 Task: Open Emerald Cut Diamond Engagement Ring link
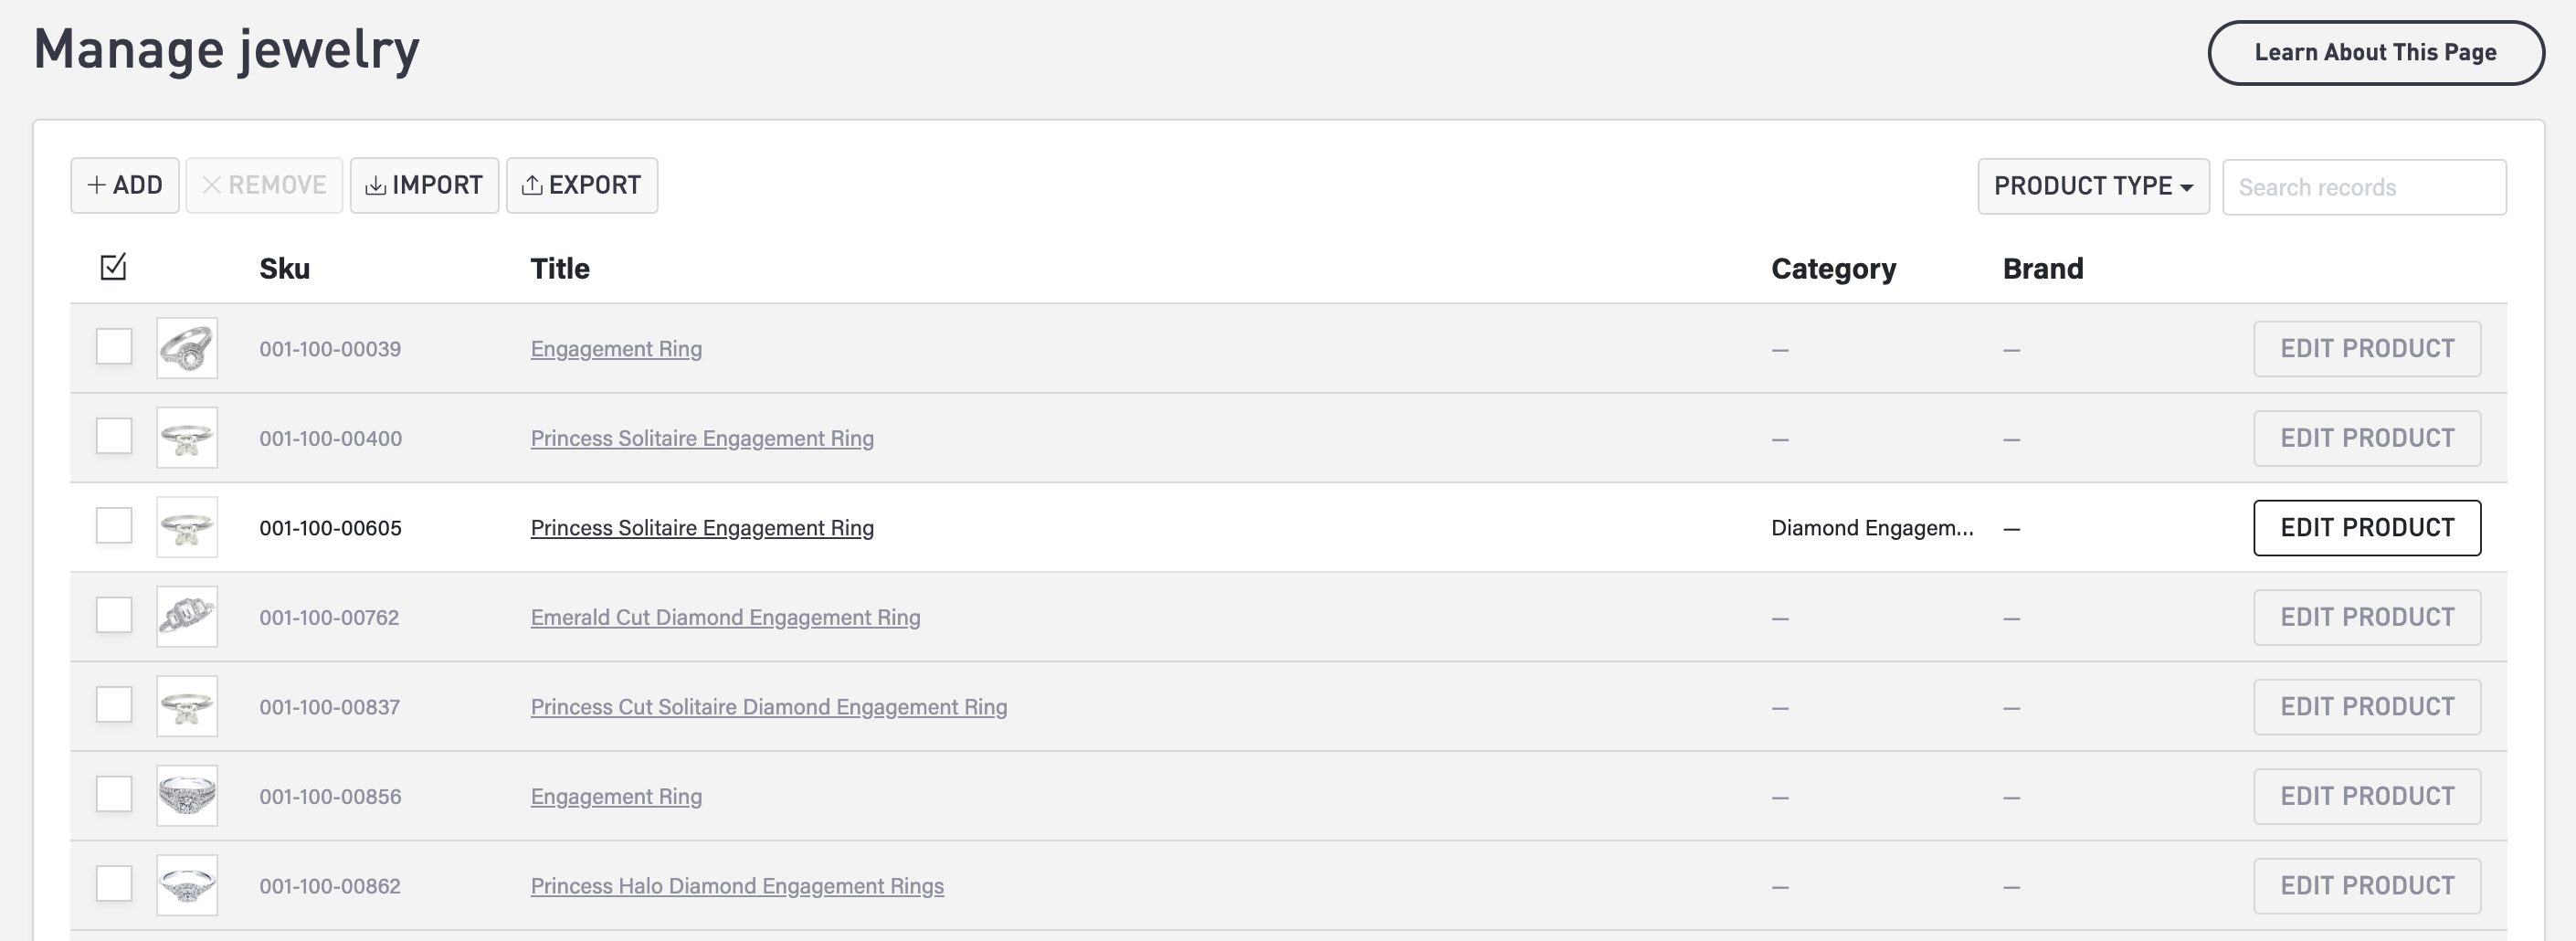coord(725,617)
